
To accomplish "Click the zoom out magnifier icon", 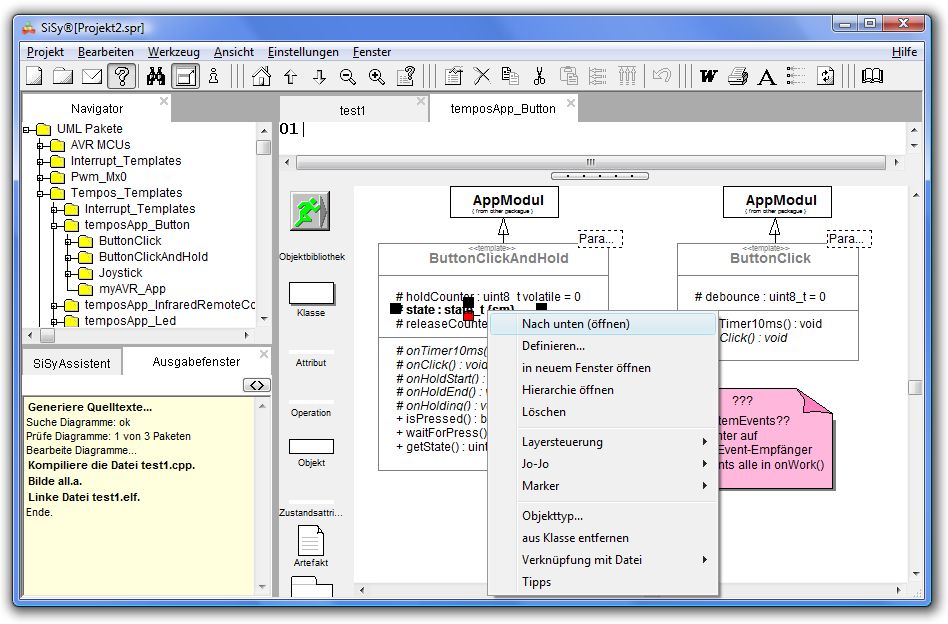I will click(x=348, y=76).
